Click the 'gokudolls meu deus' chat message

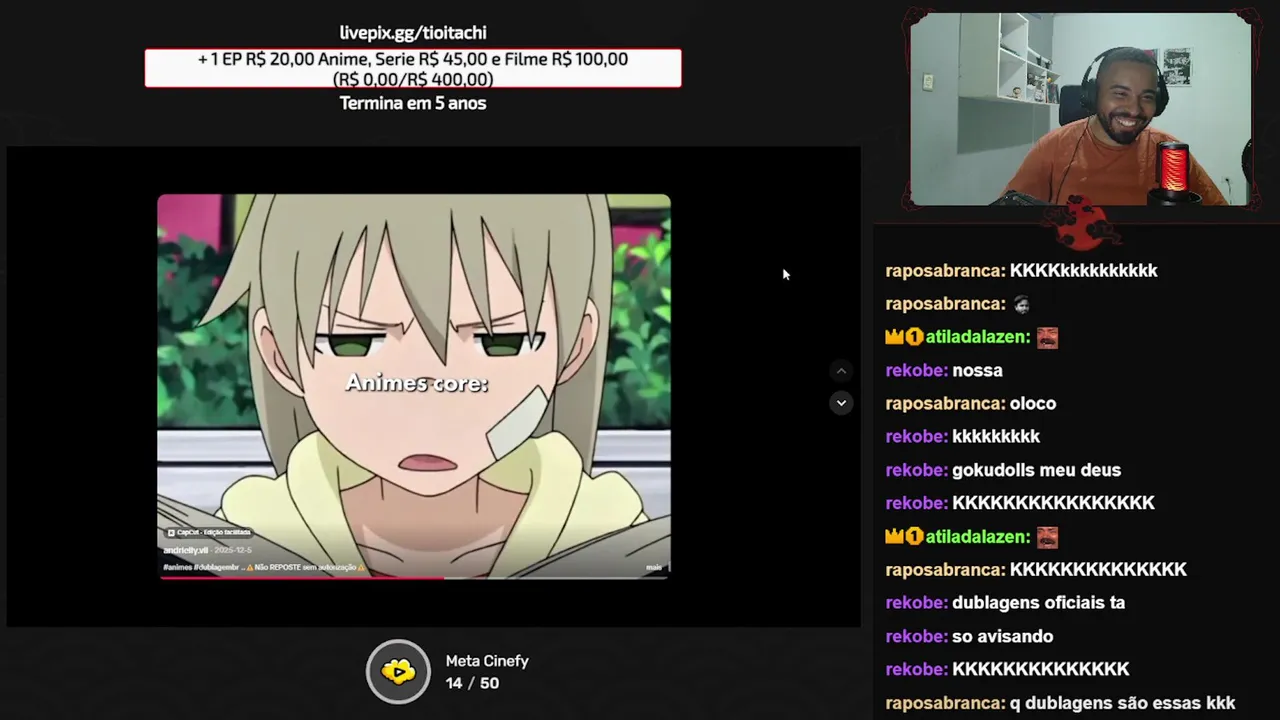pos(1003,470)
